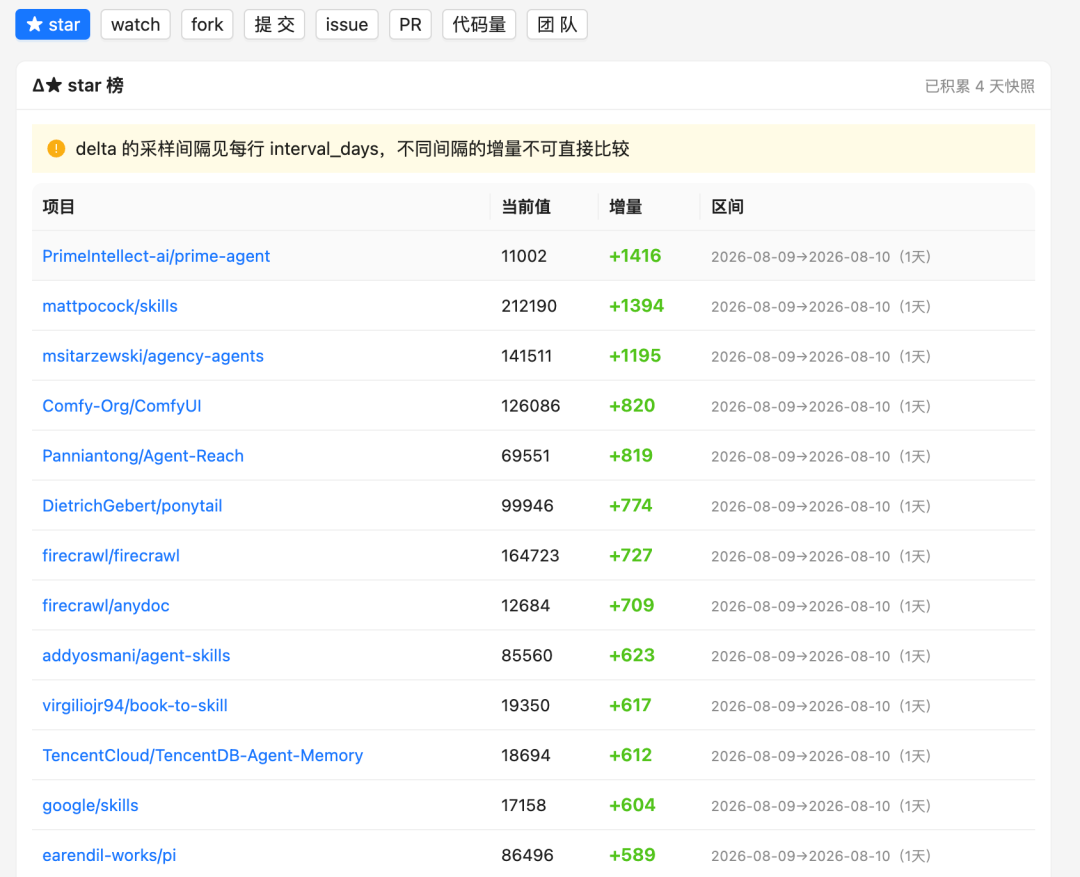The width and height of the screenshot is (1080, 877).
Task: Select the current value 11002
Action: pyautogui.click(x=524, y=256)
